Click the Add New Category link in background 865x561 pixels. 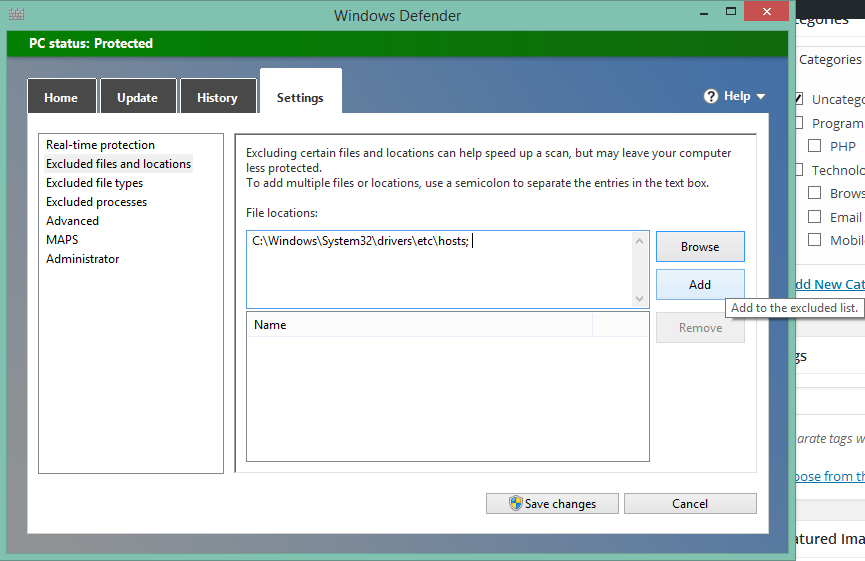[x=830, y=285]
